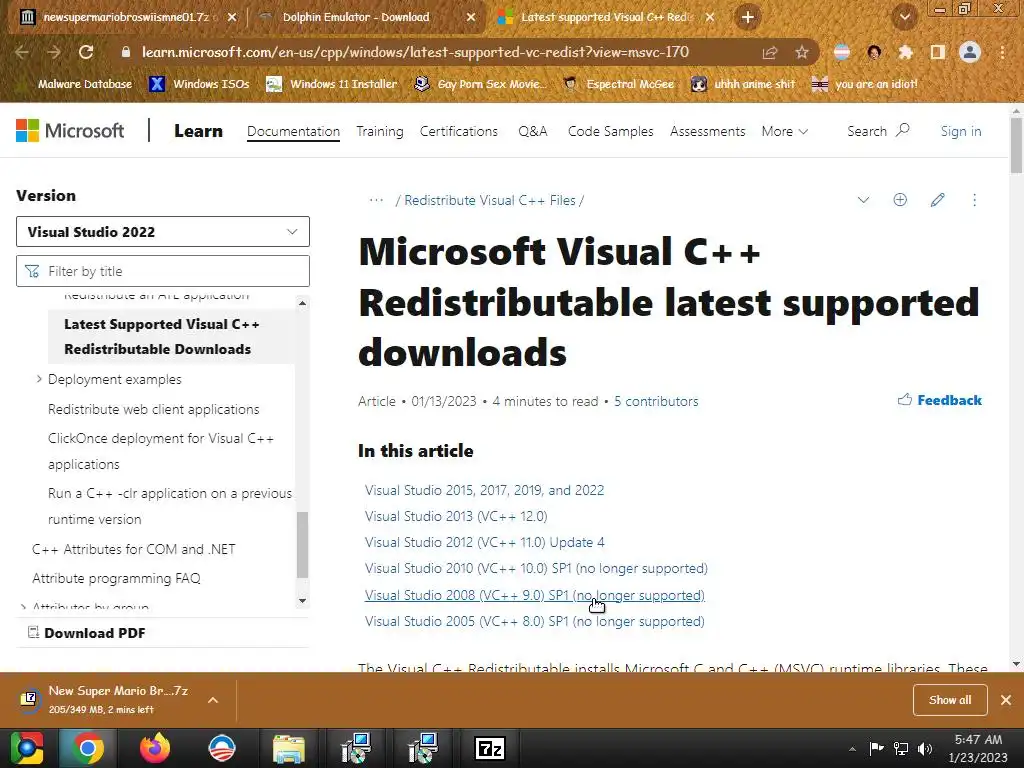Expand the More menu in Learn header
Viewport: 1024px width, 768px height.
point(784,131)
